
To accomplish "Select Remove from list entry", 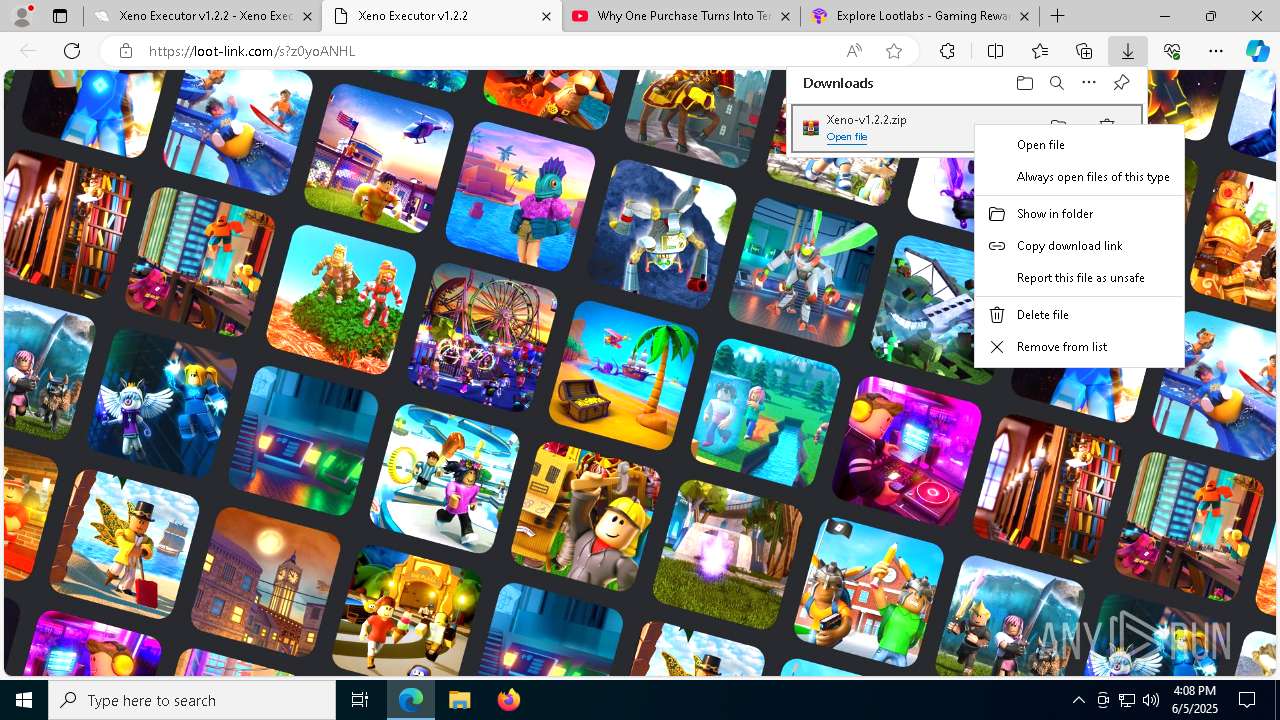I will (1079, 347).
